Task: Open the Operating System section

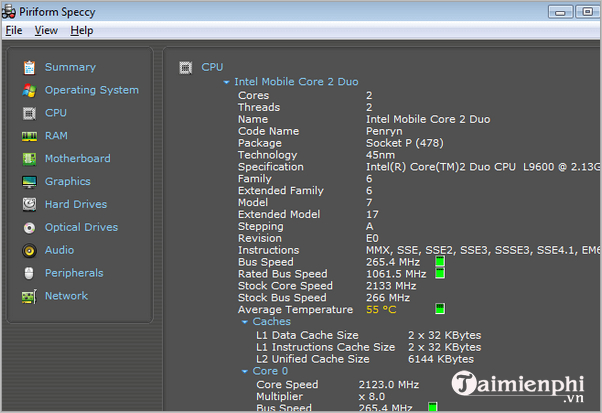Action: 92,90
